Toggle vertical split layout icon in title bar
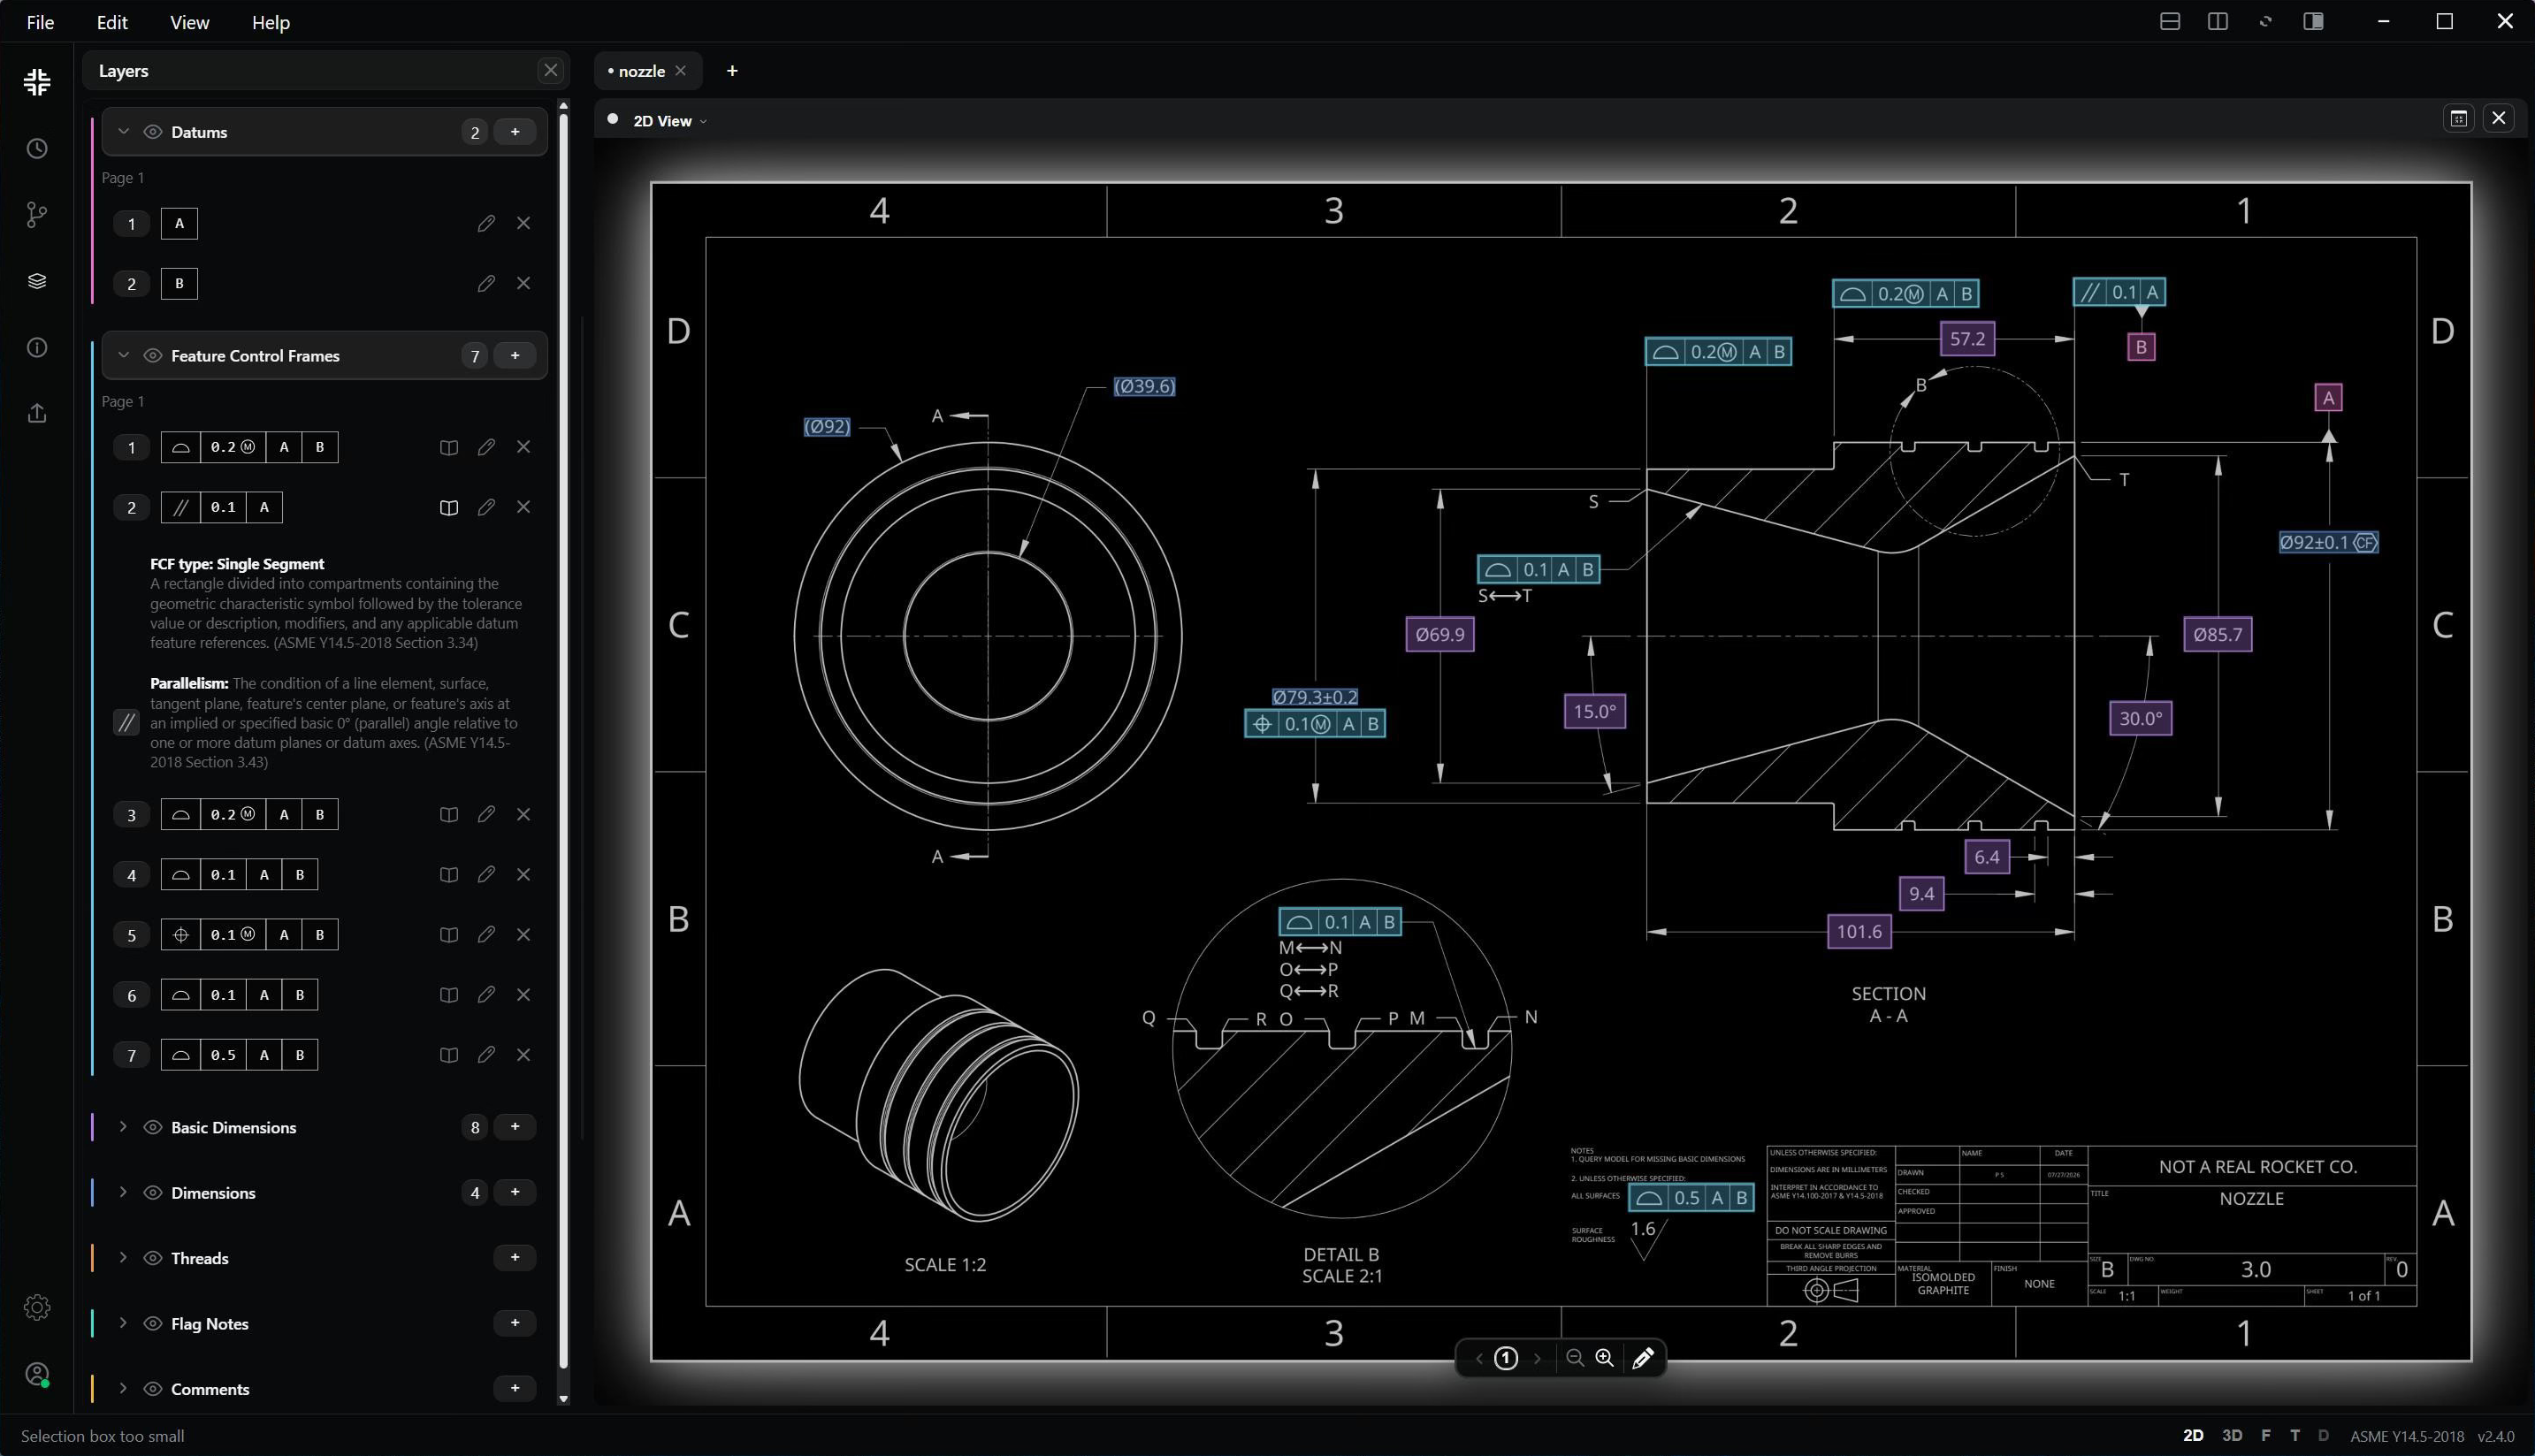This screenshot has height=1456, width=2535. [x=2217, y=21]
